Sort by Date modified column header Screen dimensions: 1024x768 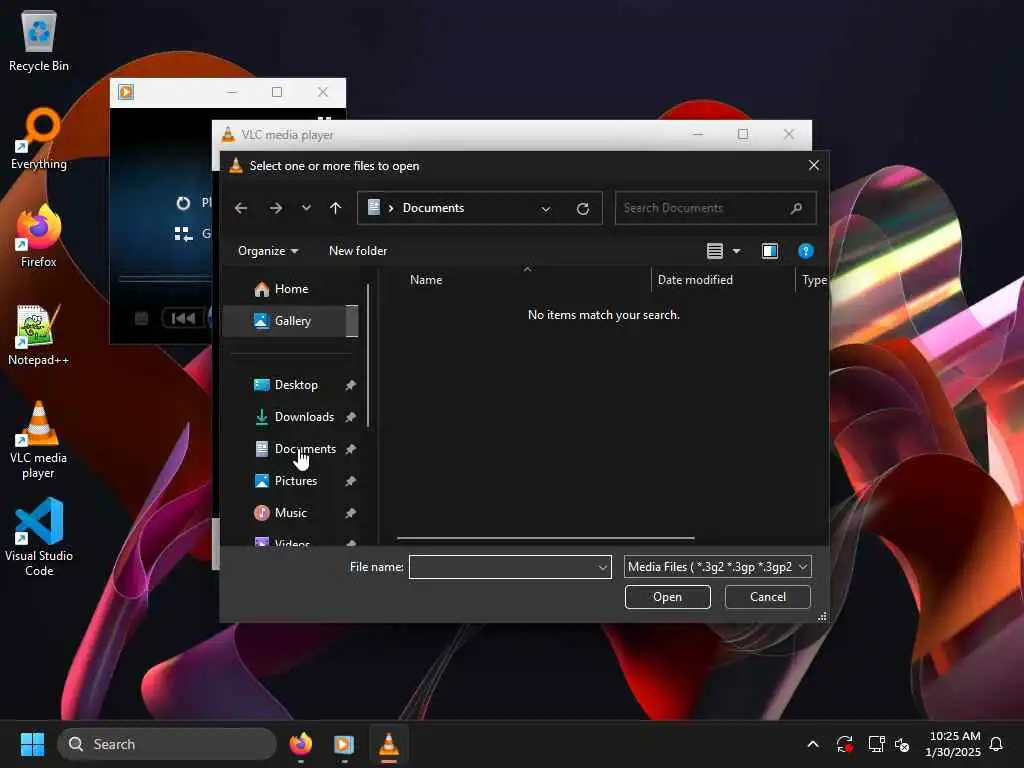pyautogui.click(x=695, y=280)
